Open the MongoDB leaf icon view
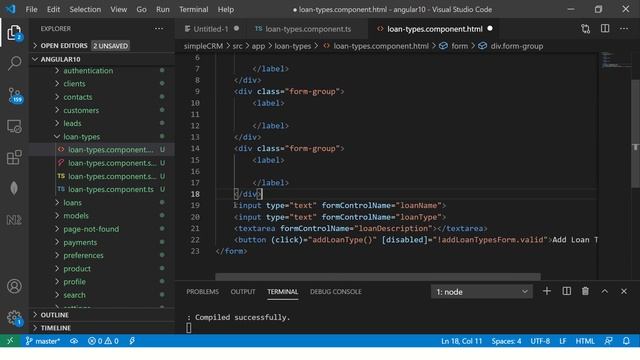This screenshot has height=360, width=640. pos(14,188)
